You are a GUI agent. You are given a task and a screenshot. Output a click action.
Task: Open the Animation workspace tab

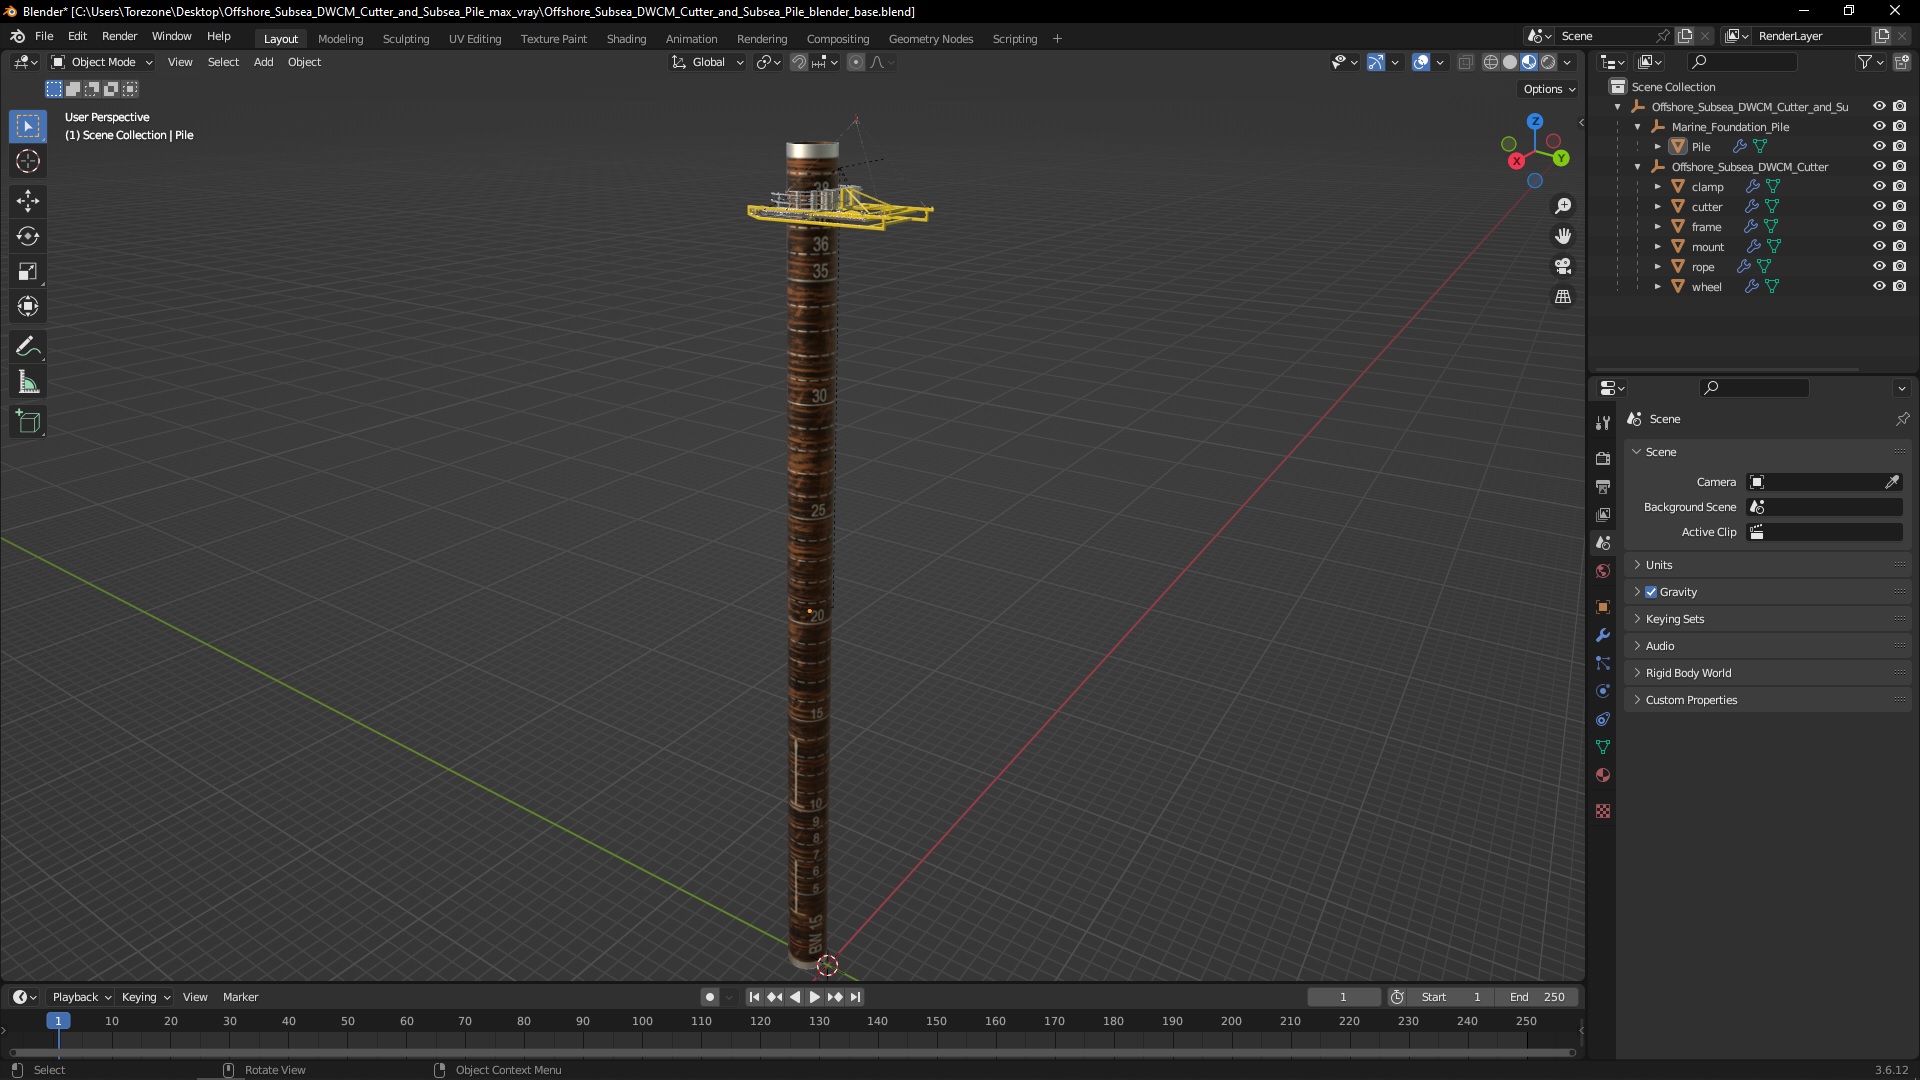(x=690, y=38)
